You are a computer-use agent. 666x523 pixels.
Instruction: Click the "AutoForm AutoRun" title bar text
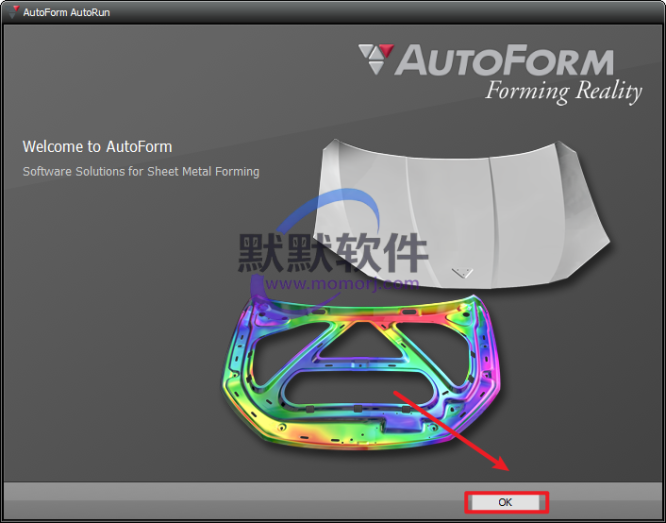click(x=66, y=9)
